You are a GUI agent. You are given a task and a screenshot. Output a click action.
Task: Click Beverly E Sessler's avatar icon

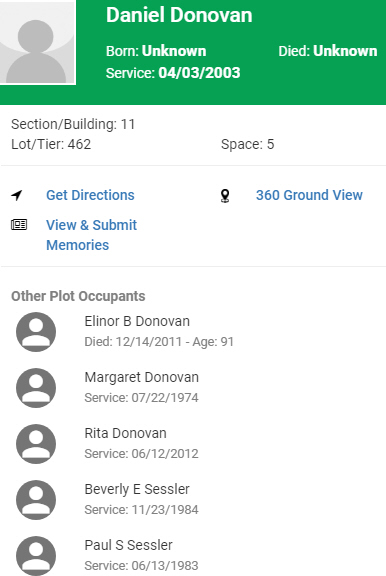36,500
